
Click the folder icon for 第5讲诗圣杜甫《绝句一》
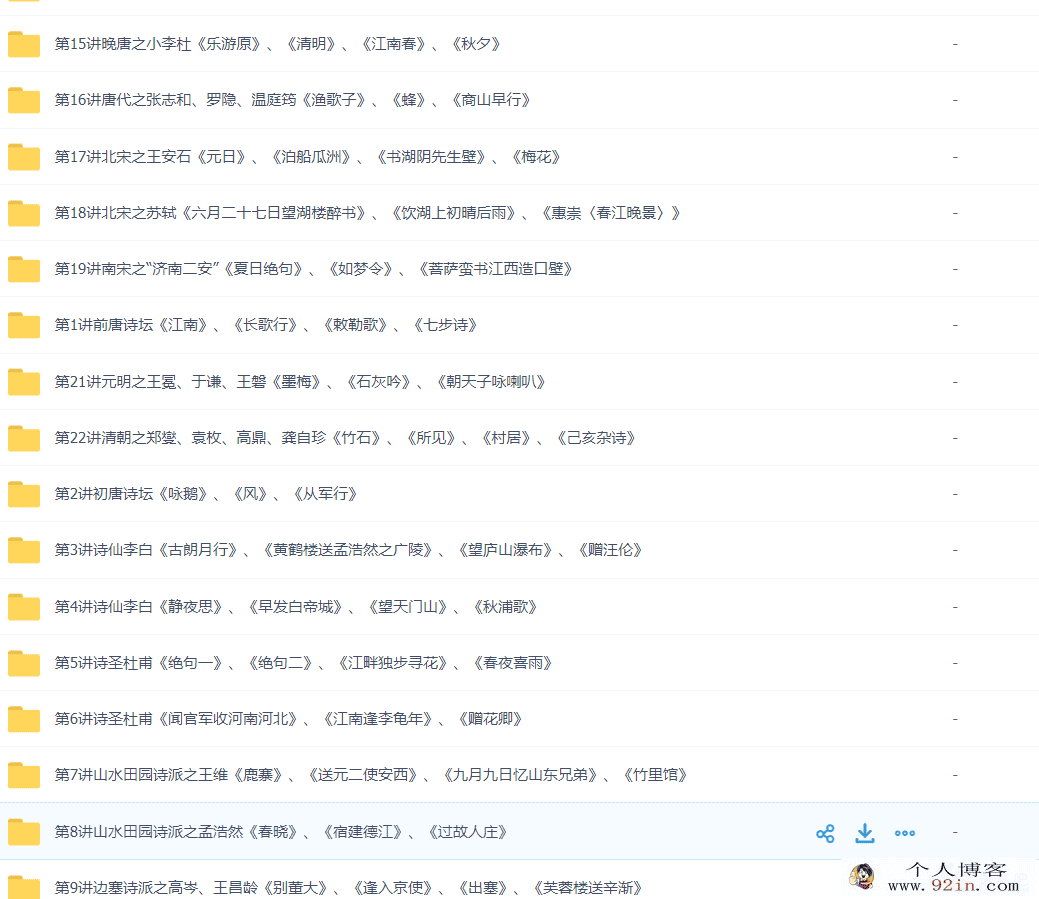(24, 663)
